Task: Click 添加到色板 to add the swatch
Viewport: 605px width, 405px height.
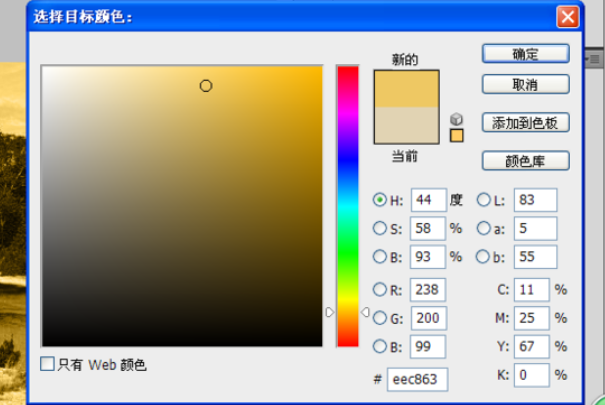Action: 526,123
